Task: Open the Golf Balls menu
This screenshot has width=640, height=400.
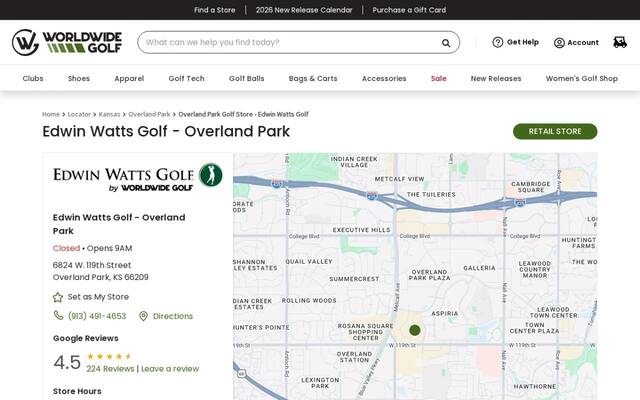Action: click(247, 78)
